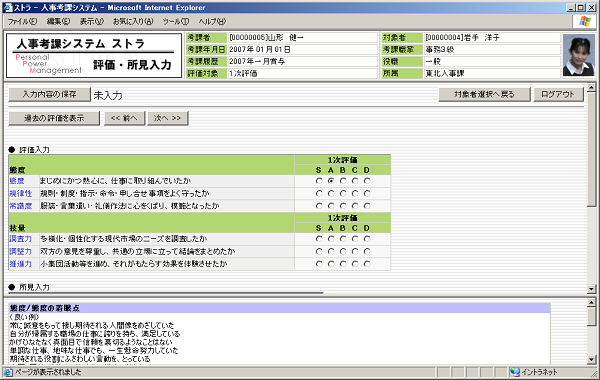The width and height of the screenshot is (600, 380).
Task: Select rating B for 調査力 row
Action: [x=343, y=239]
